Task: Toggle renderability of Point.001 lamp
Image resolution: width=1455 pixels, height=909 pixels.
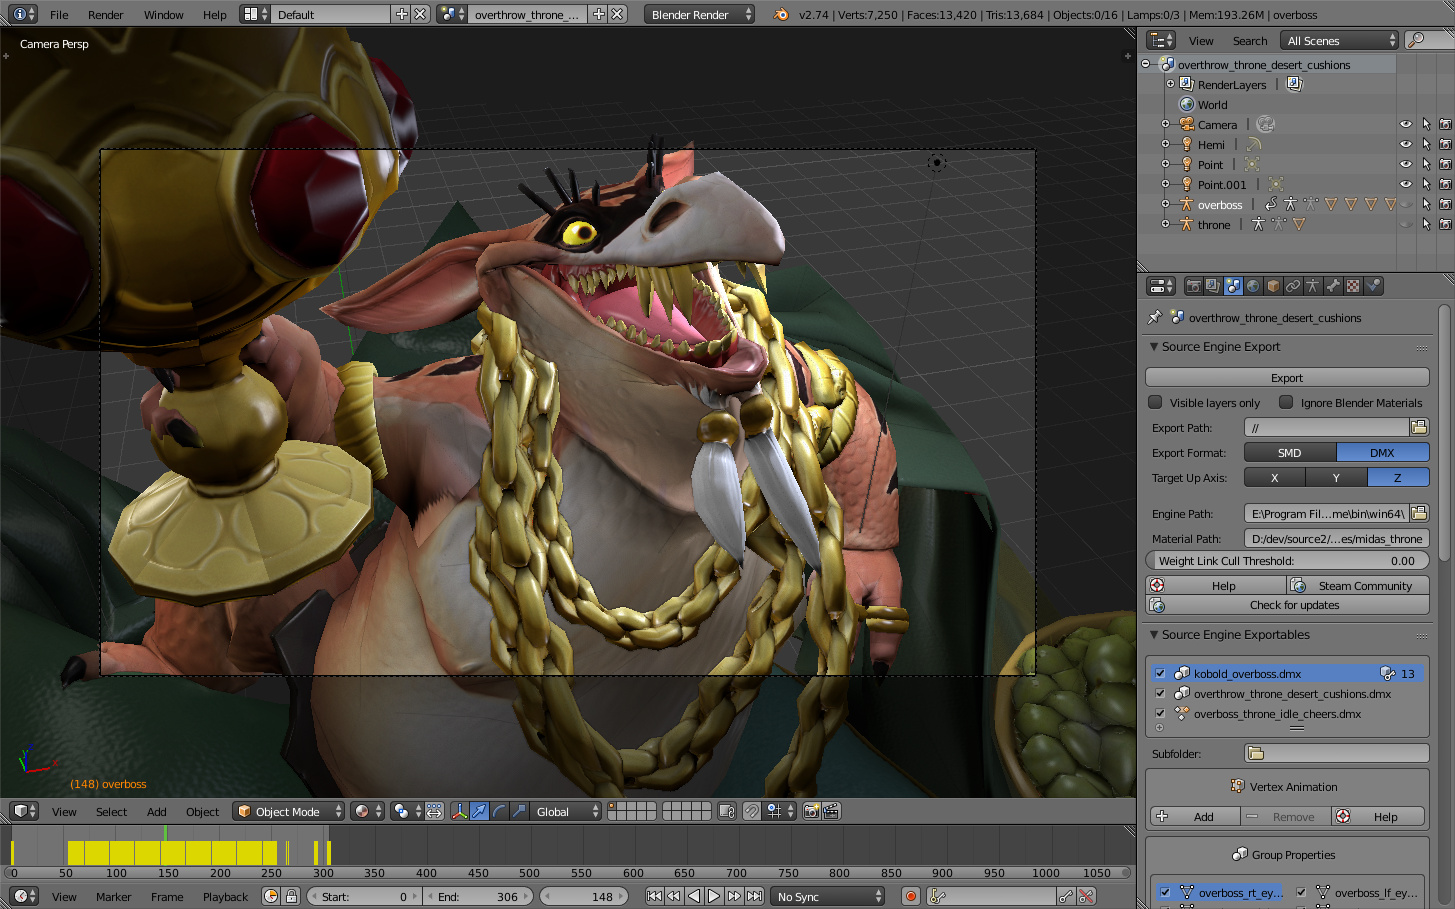Action: (1445, 184)
